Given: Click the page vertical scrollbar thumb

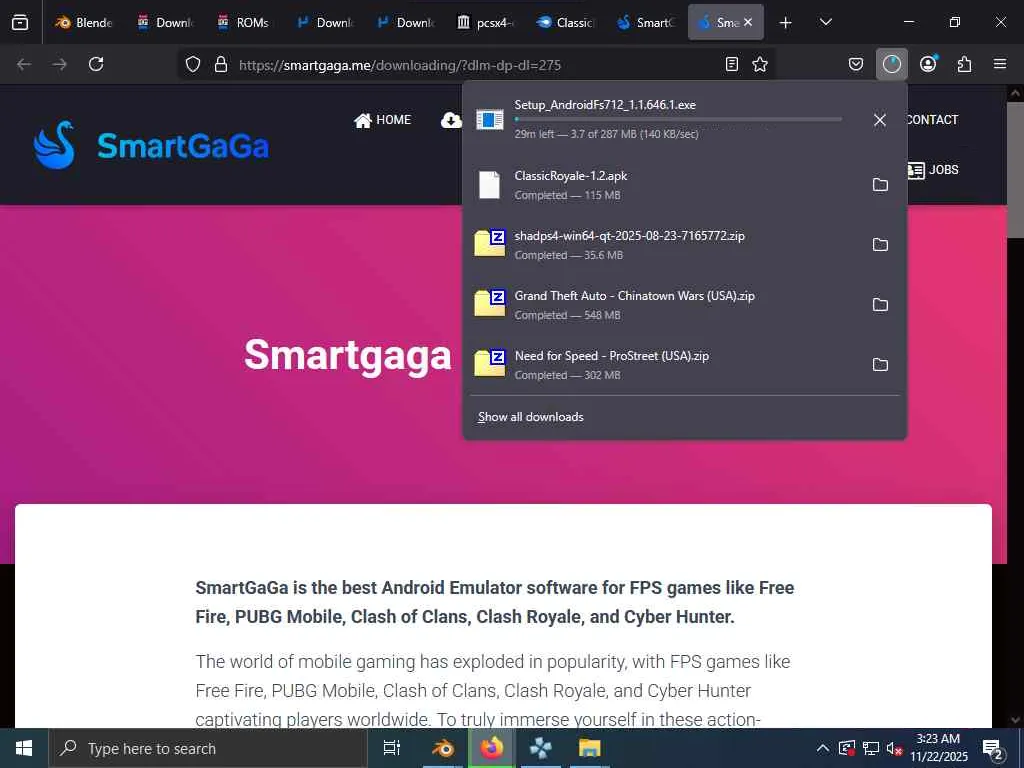Looking at the screenshot, I should point(1014,170).
